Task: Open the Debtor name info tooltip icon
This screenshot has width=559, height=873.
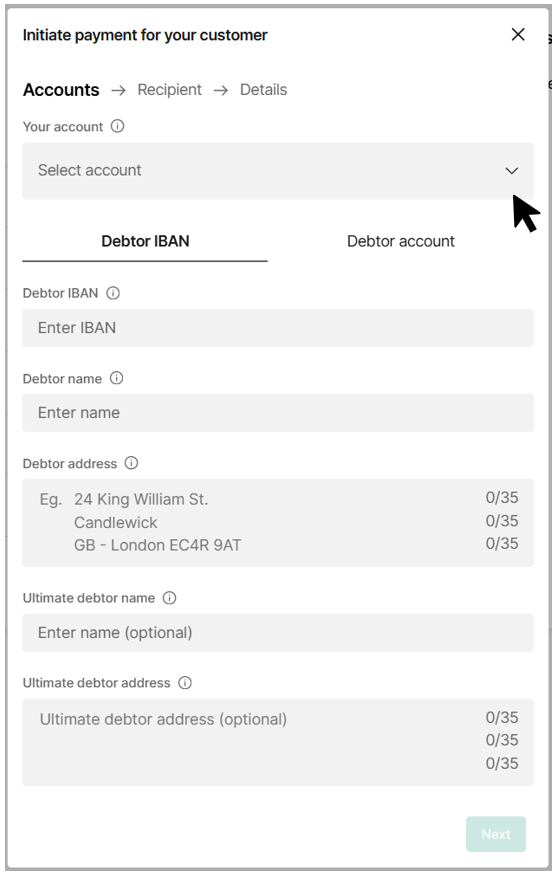Action: (116, 378)
